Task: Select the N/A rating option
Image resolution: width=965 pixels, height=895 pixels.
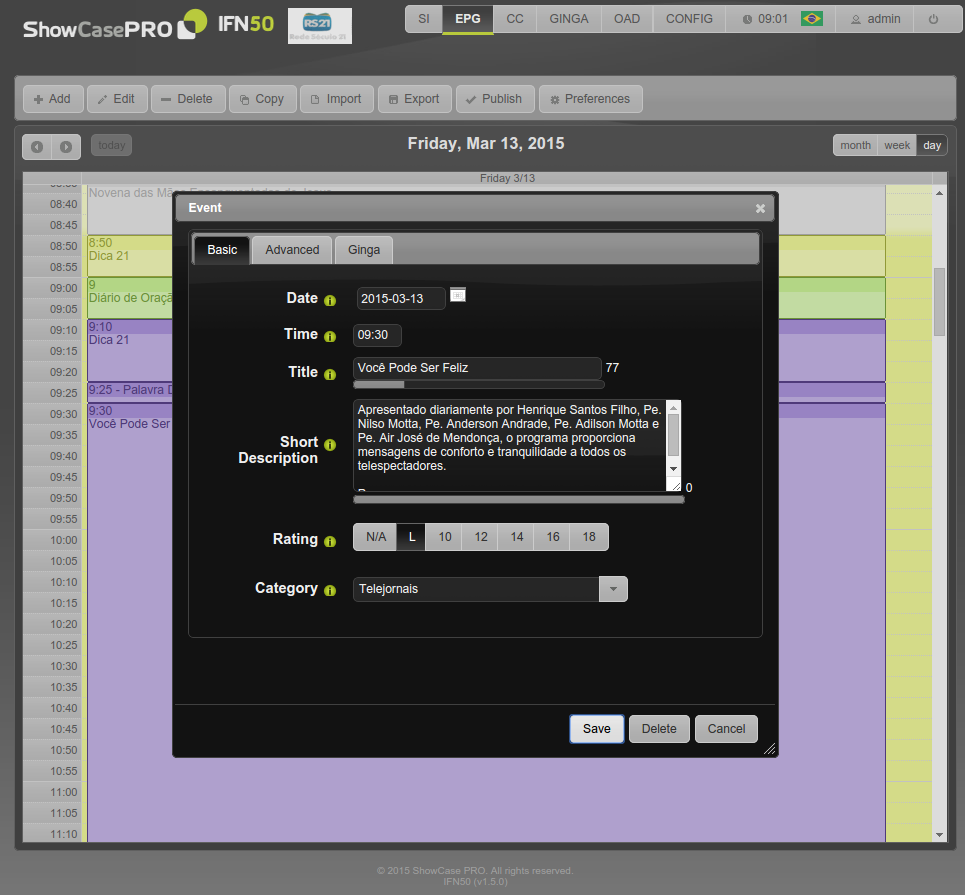Action: click(375, 537)
